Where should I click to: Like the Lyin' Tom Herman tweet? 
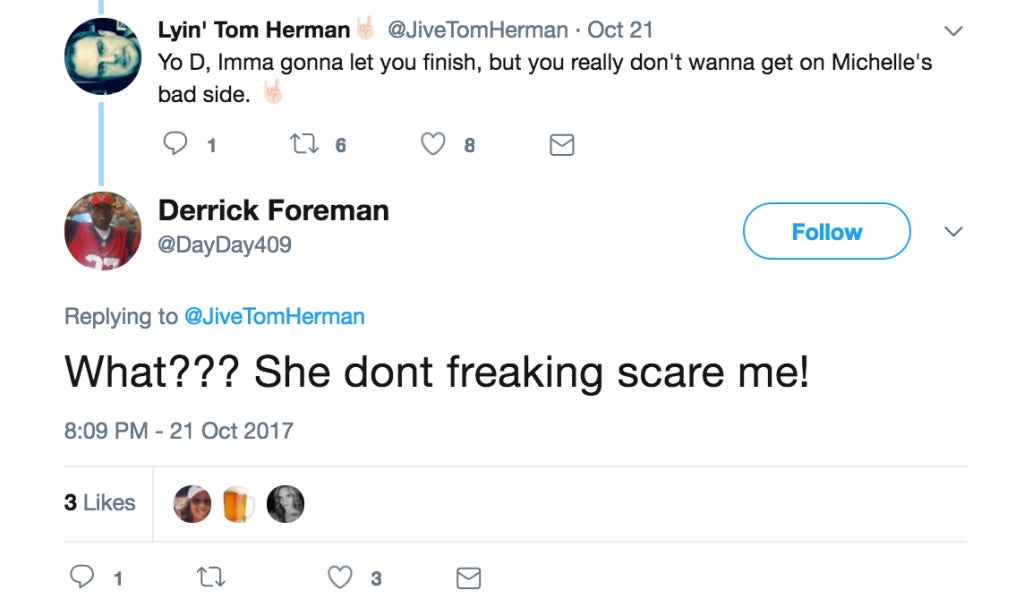432,144
